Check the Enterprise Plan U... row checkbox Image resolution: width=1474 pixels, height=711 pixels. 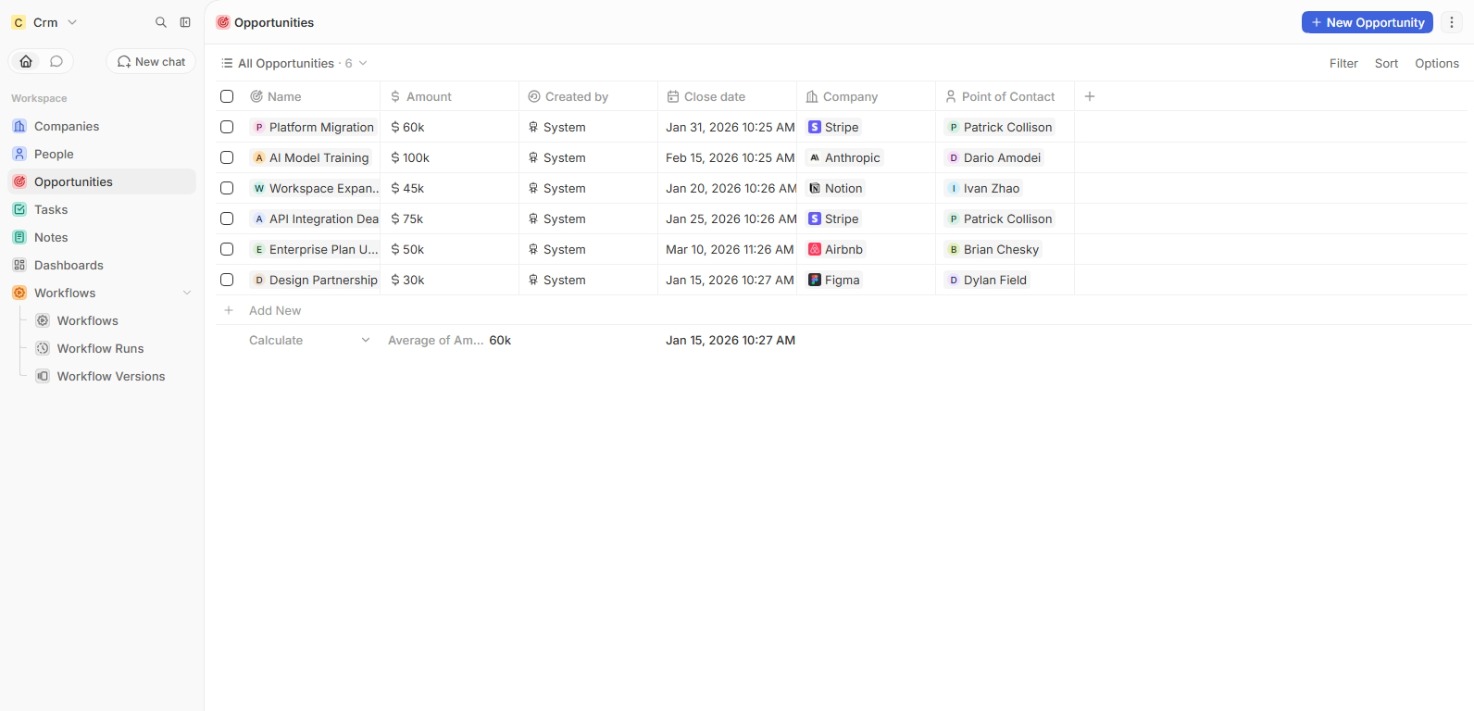click(227, 249)
